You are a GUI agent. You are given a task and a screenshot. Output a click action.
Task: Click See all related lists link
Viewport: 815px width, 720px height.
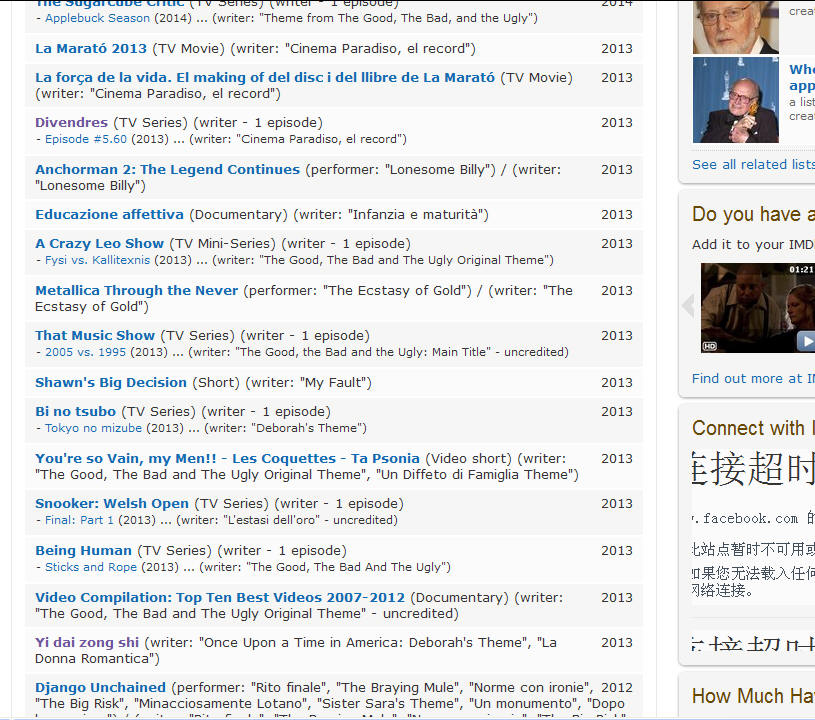(753, 165)
